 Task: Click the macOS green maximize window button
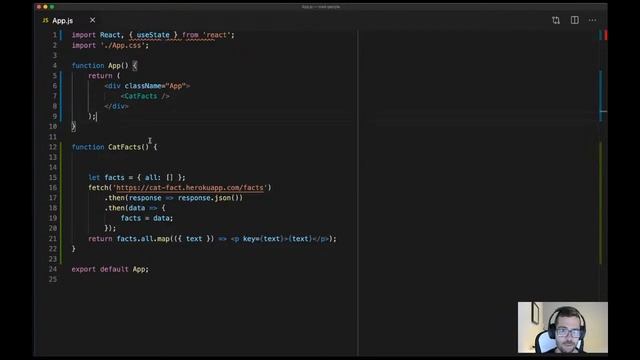coord(52,7)
